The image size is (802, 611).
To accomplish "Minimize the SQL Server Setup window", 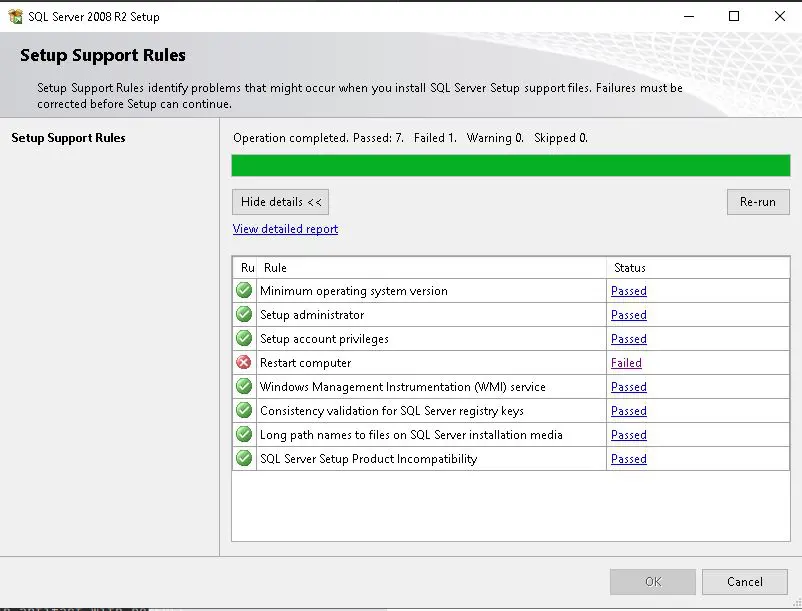I will point(689,16).
